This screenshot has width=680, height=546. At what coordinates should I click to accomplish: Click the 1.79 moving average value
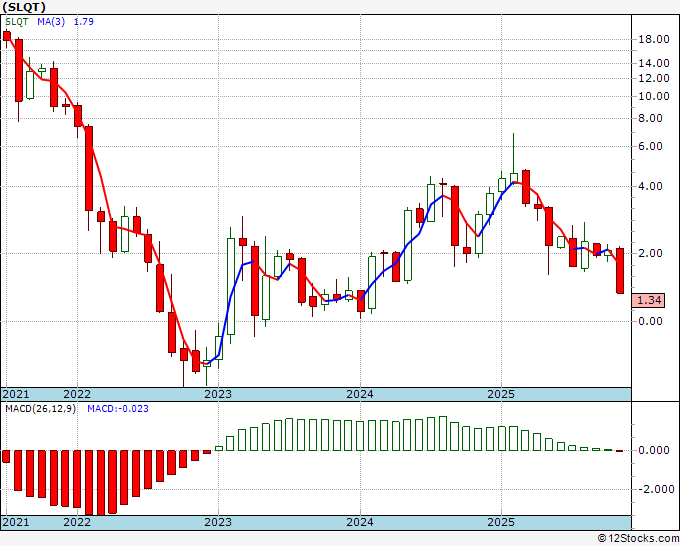click(x=83, y=22)
